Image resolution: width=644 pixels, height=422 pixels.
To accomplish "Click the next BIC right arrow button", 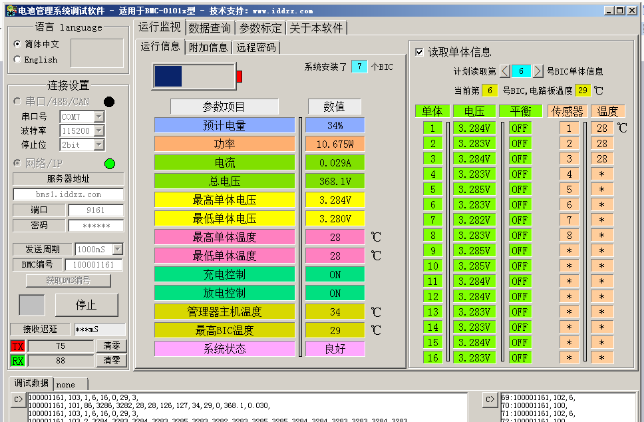I will click(x=538, y=71).
